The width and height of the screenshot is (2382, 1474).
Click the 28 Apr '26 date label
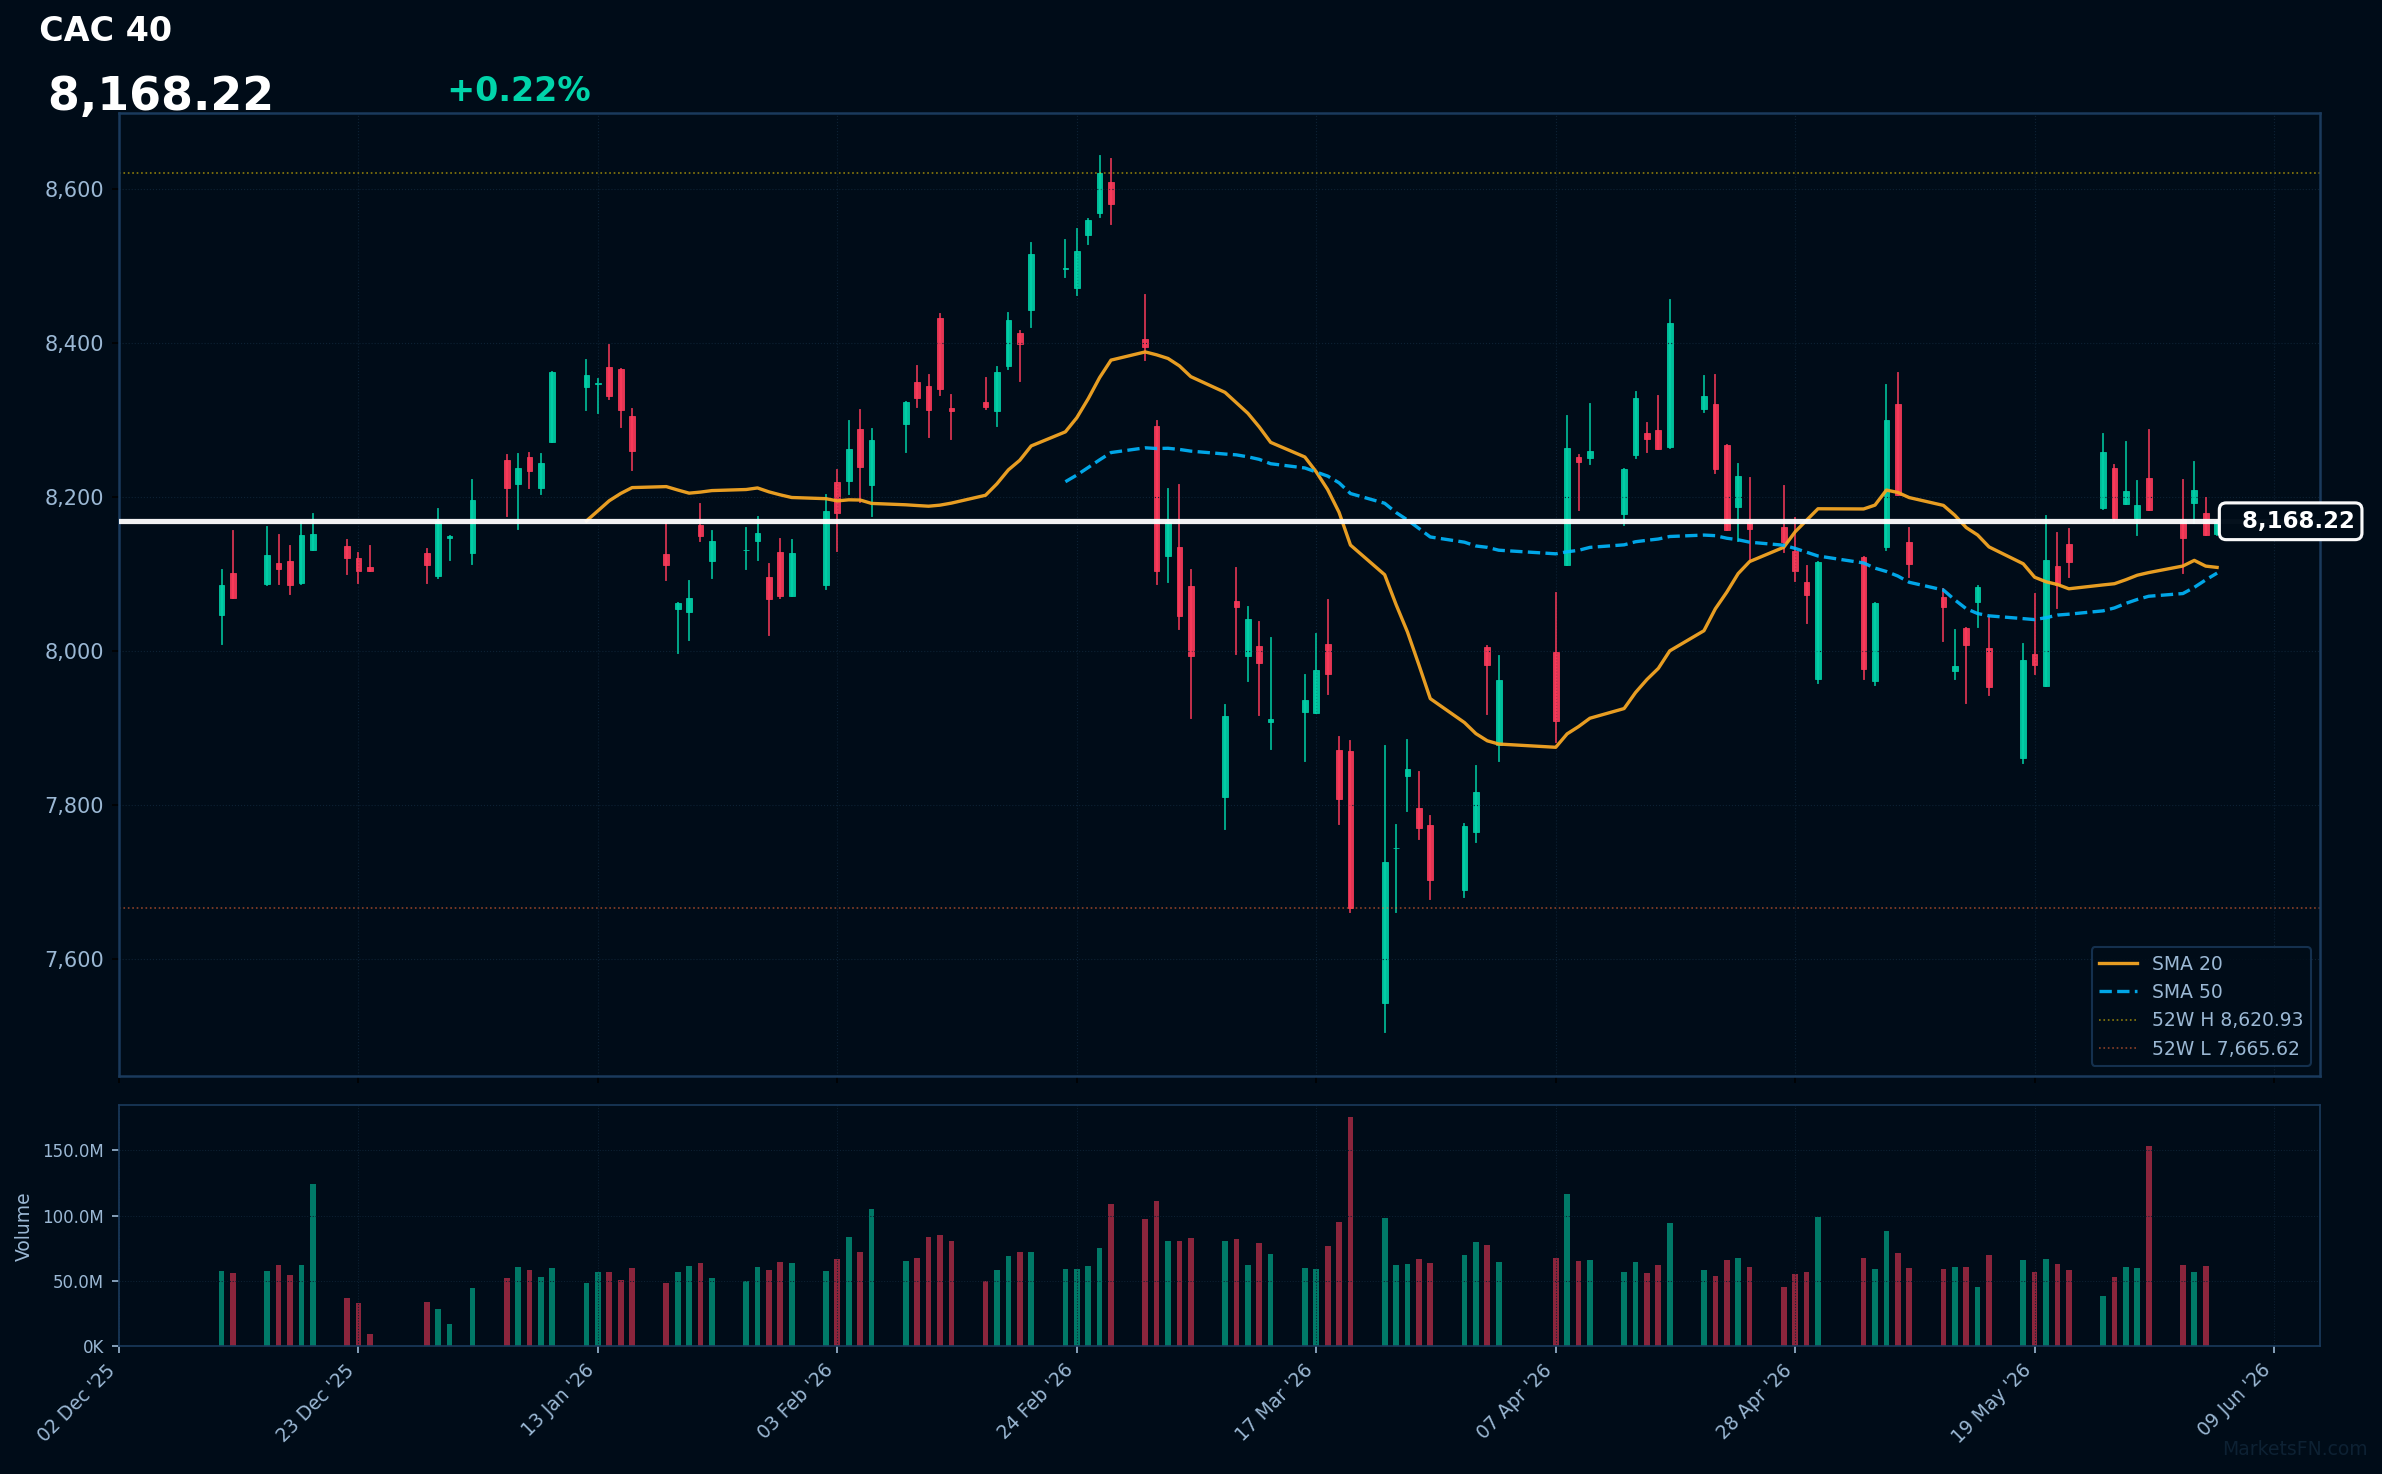(x=1753, y=1401)
